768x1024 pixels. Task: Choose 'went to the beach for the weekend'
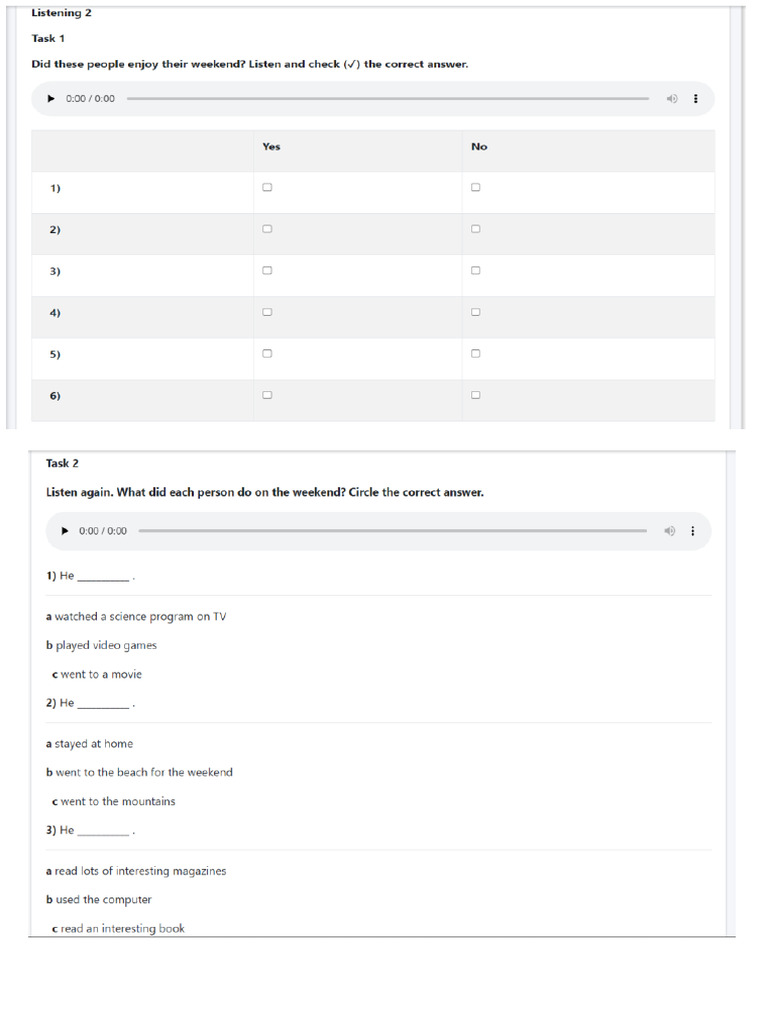click(139, 773)
